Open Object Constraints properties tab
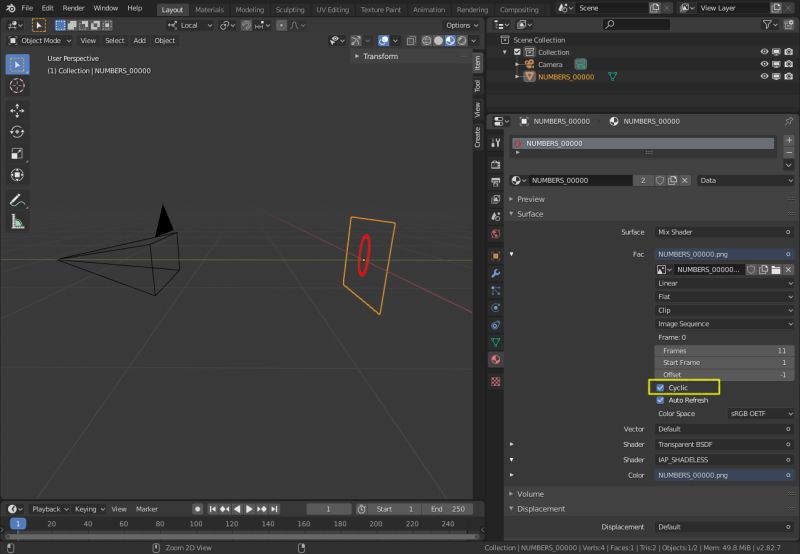 point(495,325)
